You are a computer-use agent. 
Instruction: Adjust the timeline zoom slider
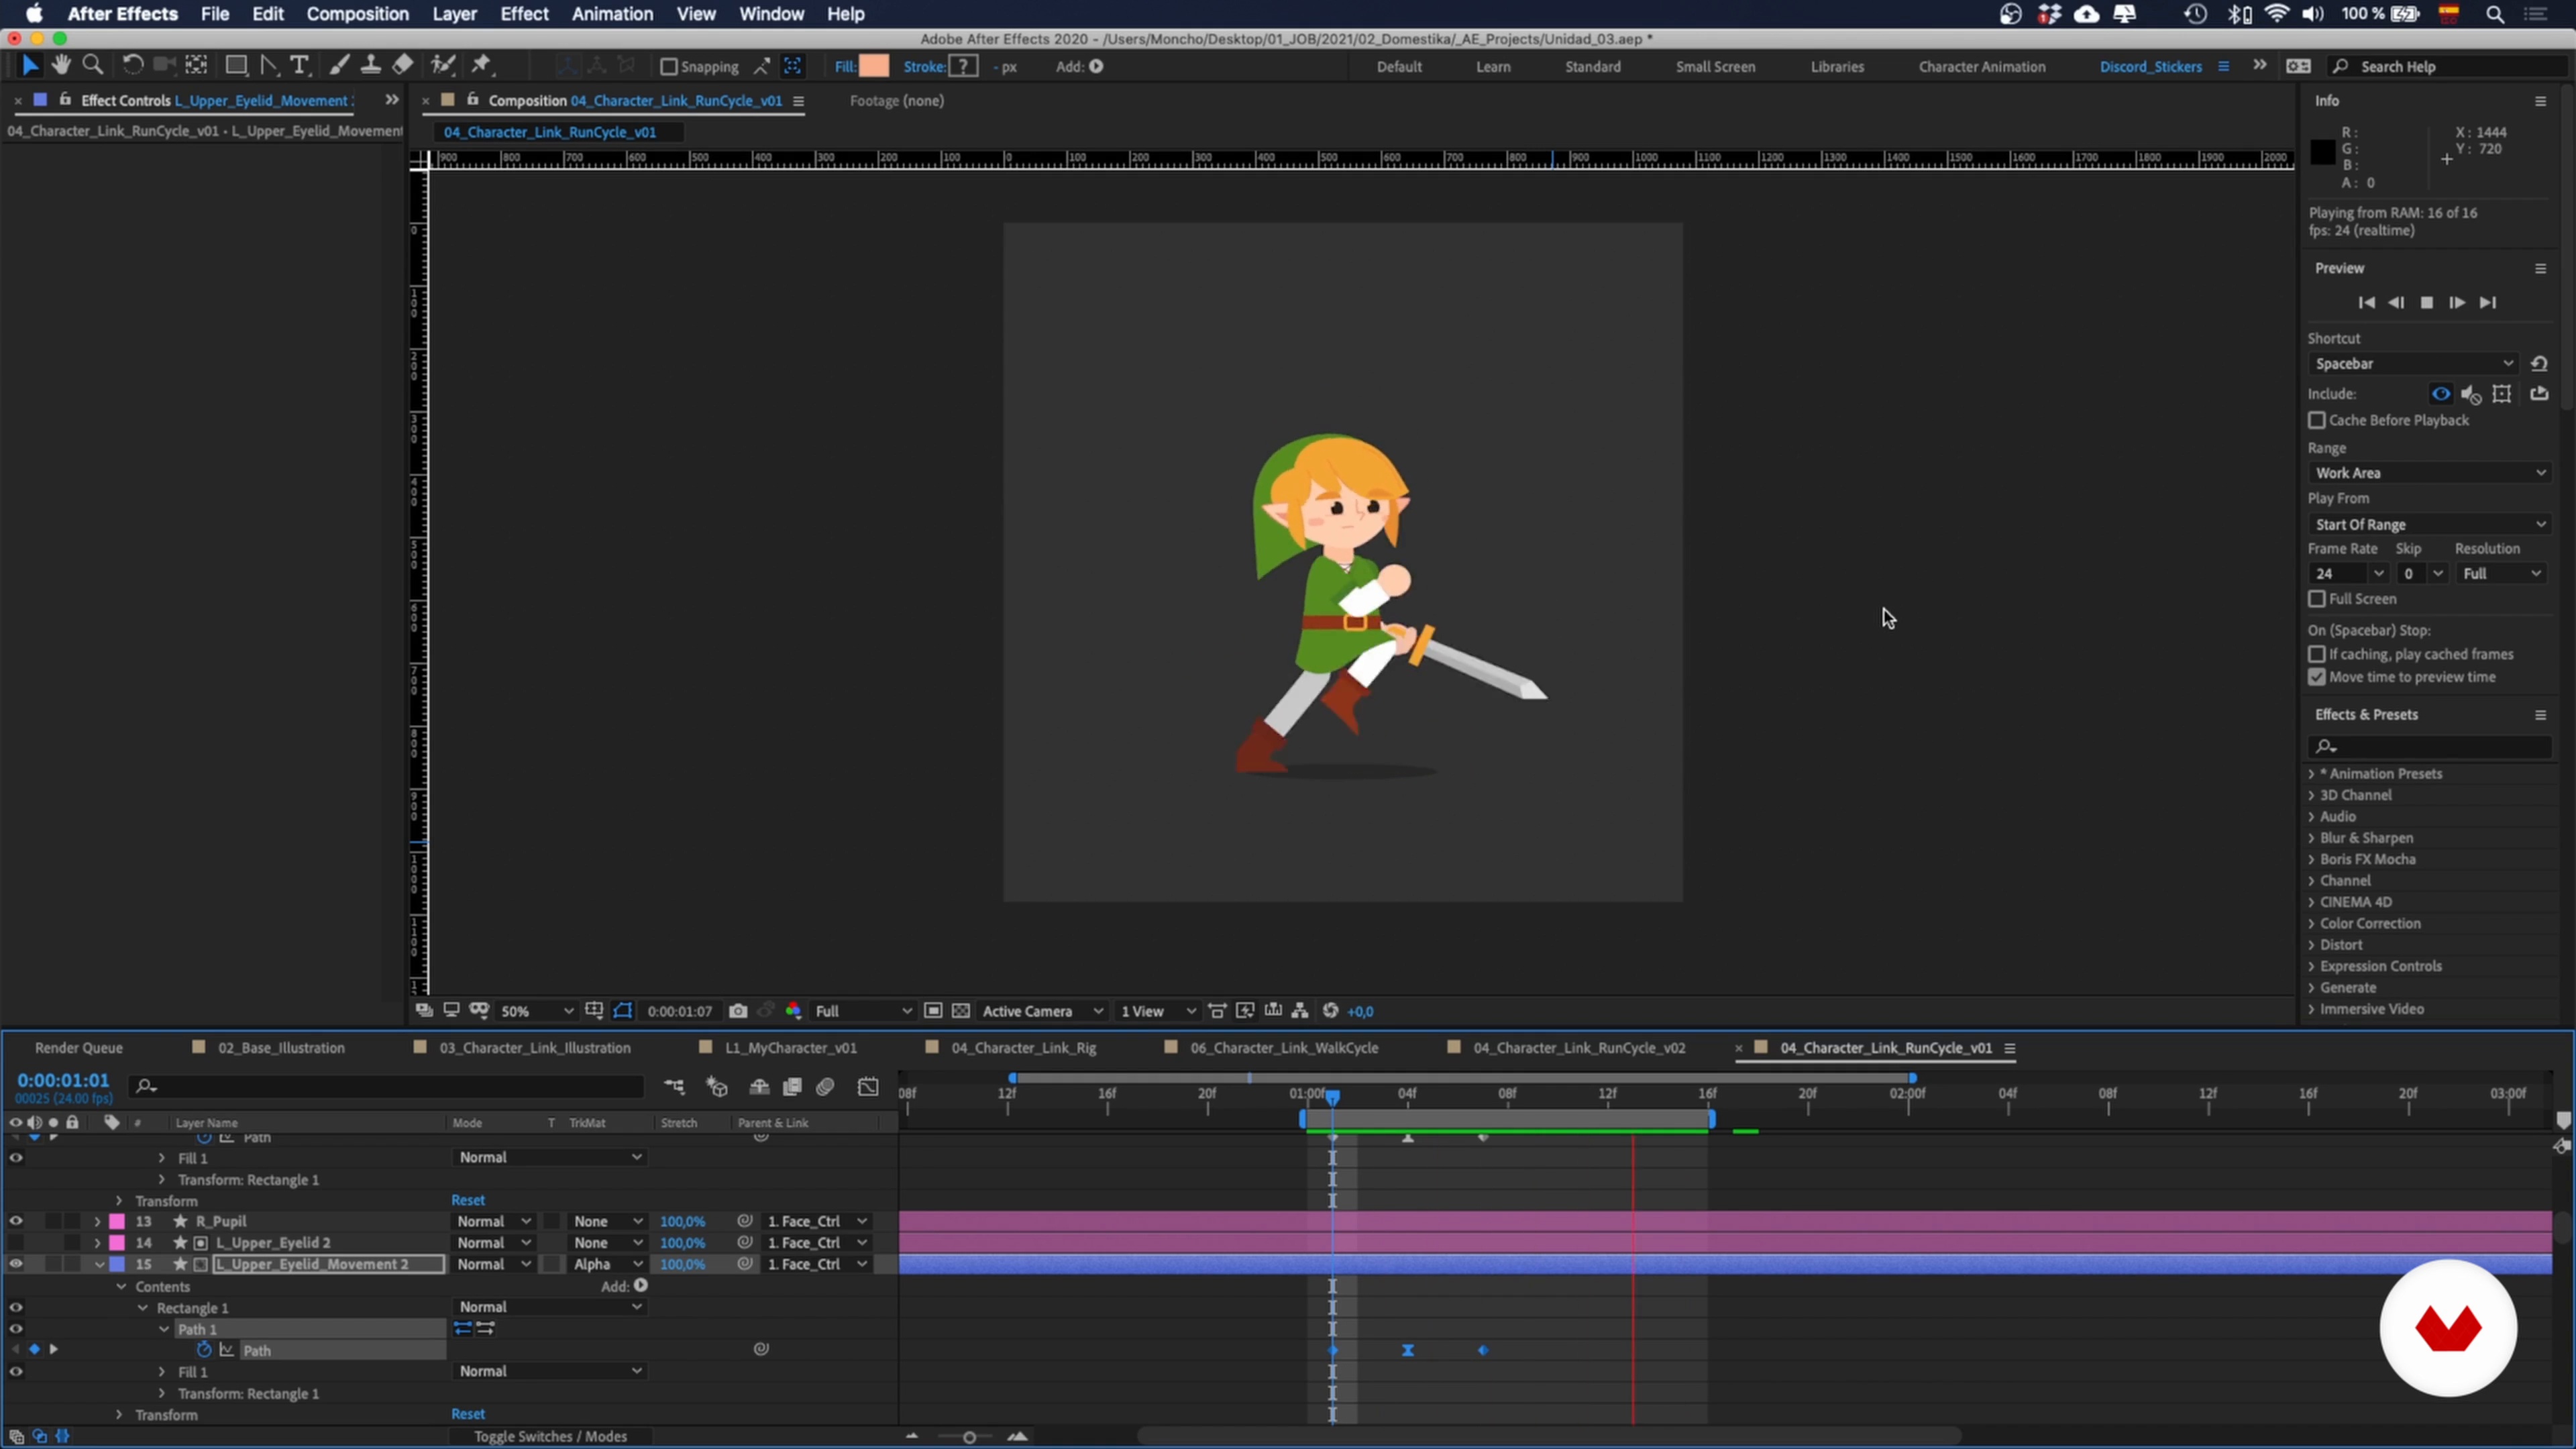968,1438
